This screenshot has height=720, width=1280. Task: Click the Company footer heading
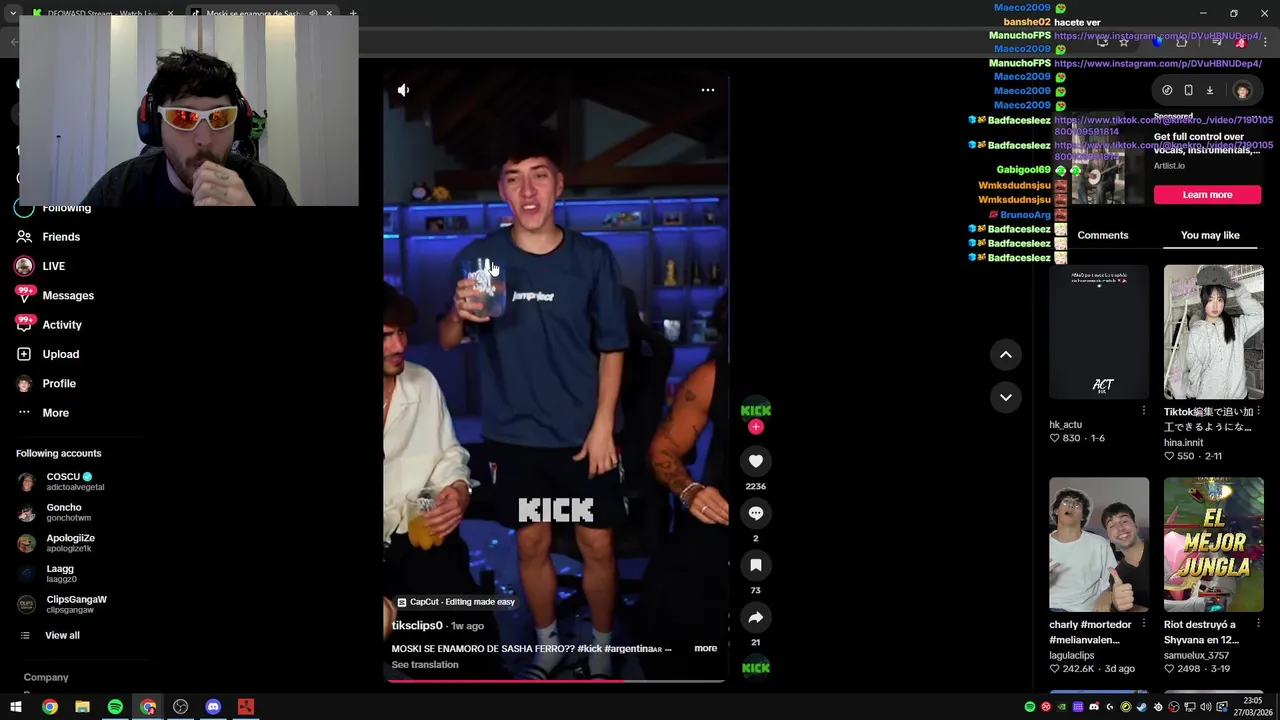pos(46,677)
